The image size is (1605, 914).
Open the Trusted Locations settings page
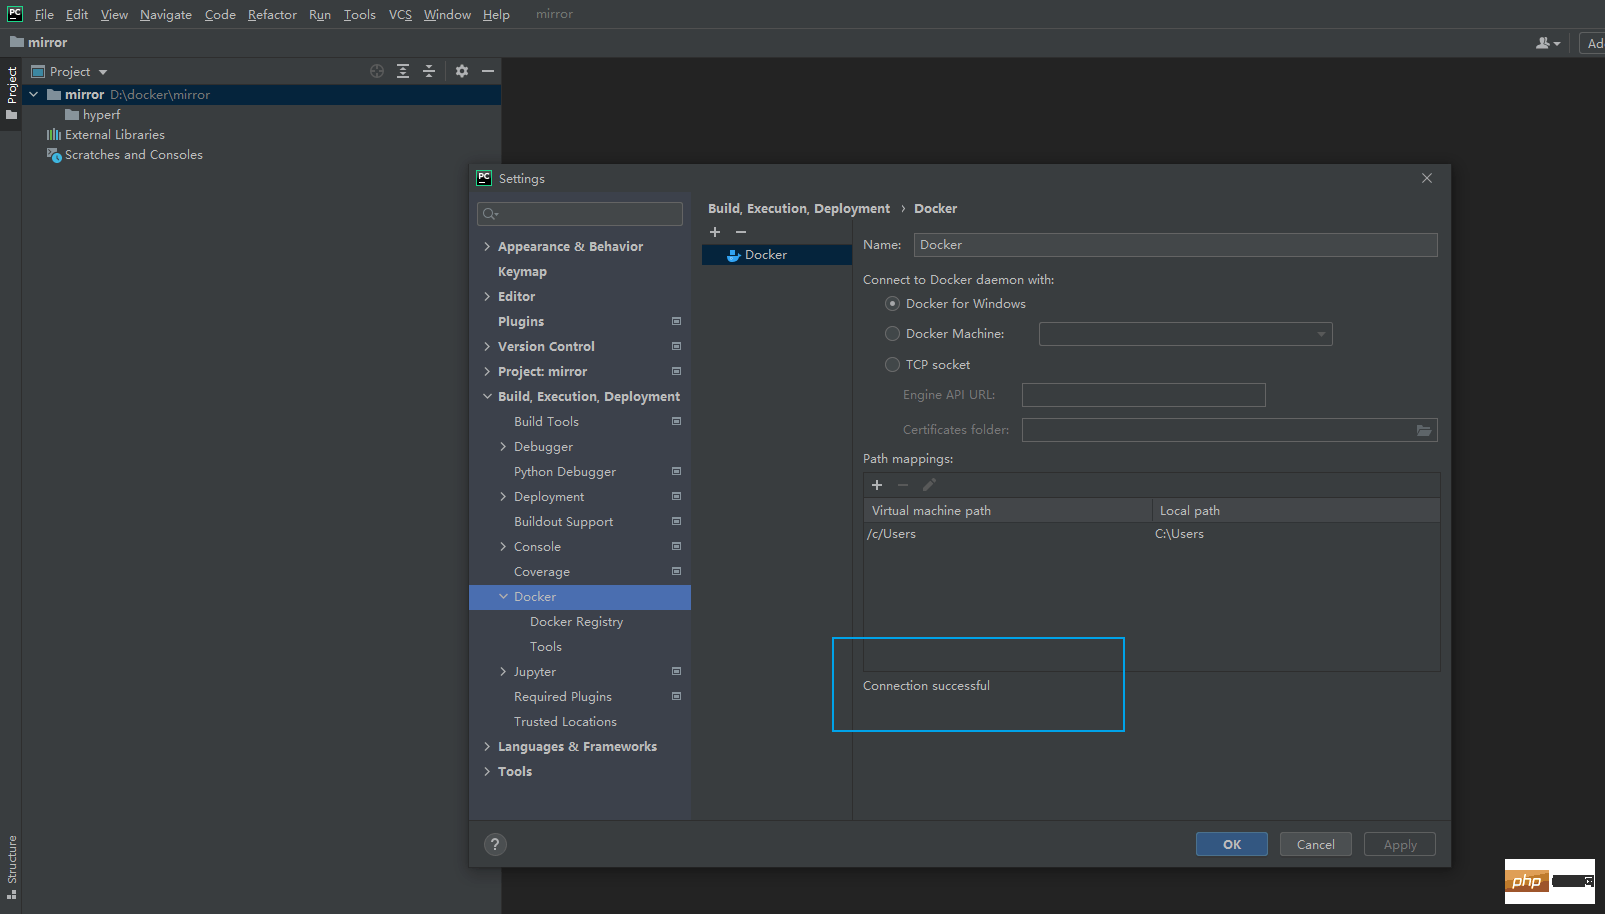click(x=565, y=721)
